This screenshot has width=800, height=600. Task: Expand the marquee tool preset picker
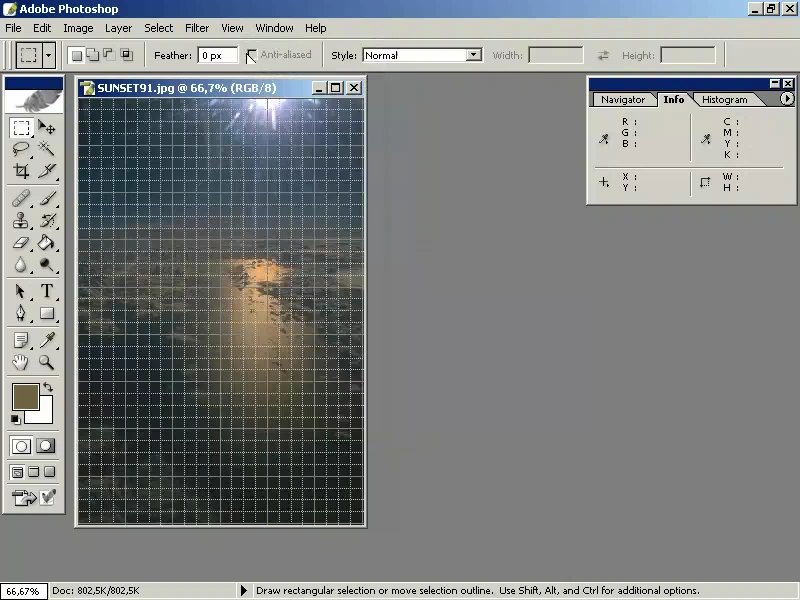(x=48, y=55)
